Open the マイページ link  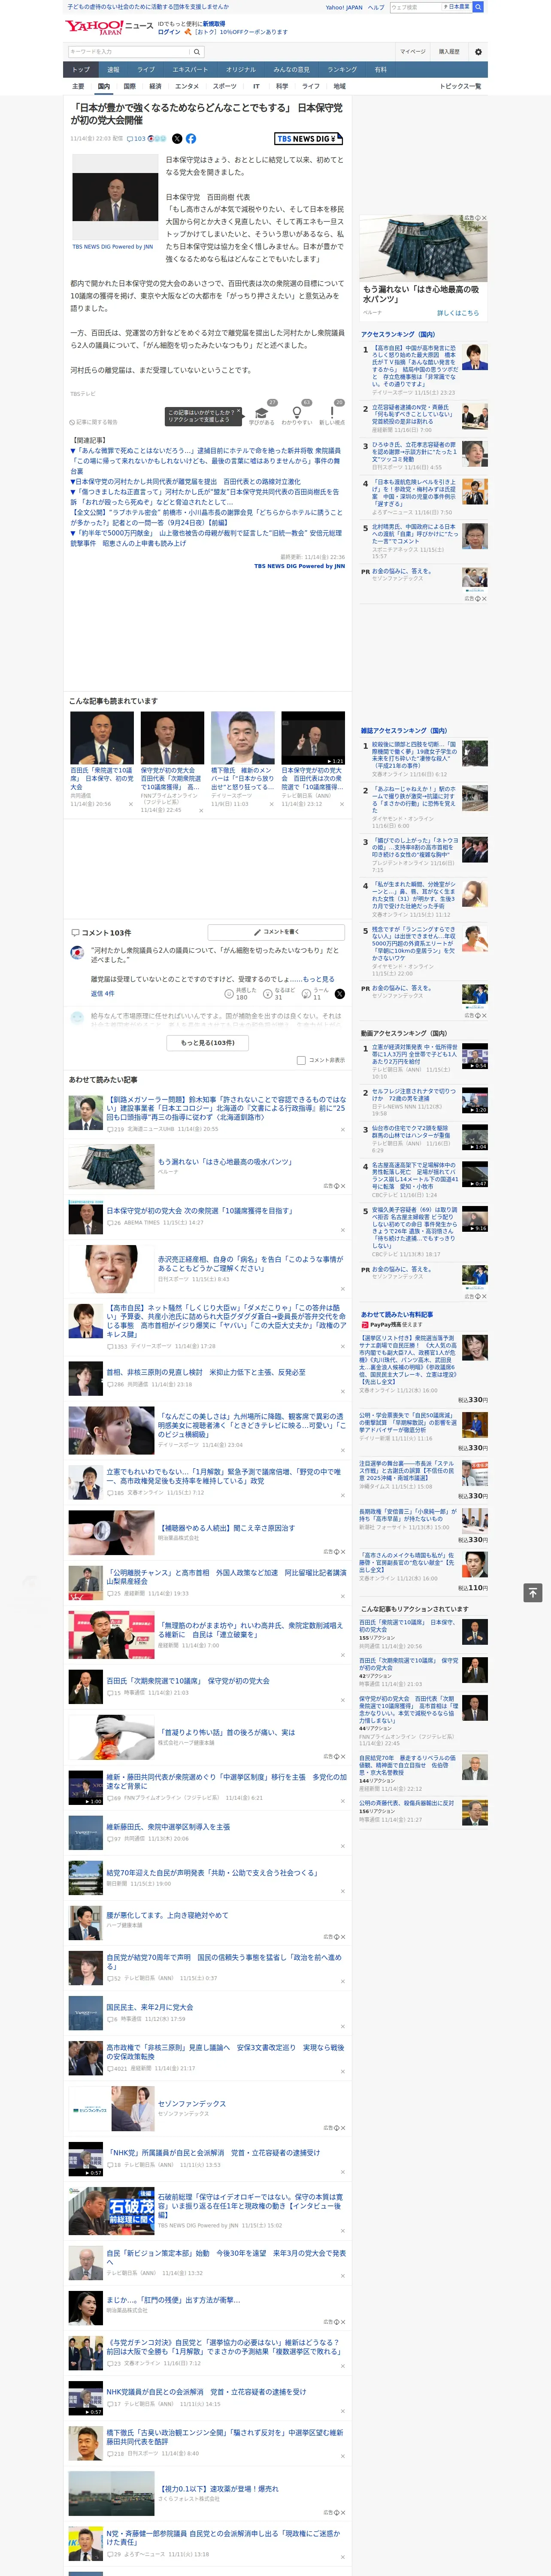[x=413, y=51]
